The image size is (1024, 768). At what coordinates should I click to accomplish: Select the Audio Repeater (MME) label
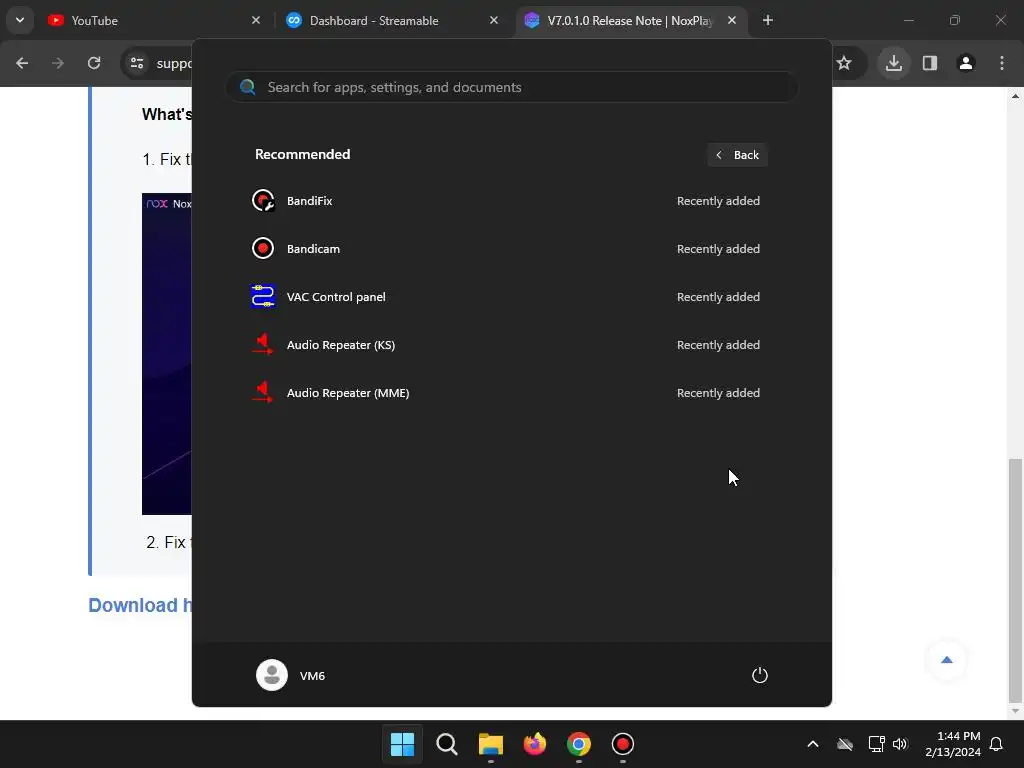(348, 393)
